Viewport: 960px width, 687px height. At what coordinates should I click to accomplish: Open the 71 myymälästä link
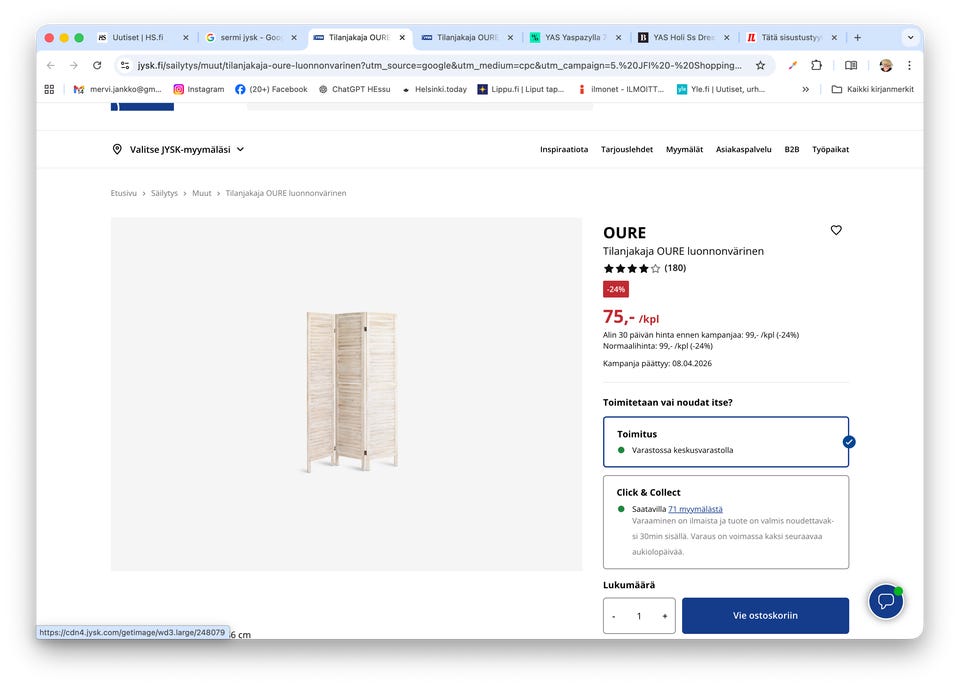(695, 509)
